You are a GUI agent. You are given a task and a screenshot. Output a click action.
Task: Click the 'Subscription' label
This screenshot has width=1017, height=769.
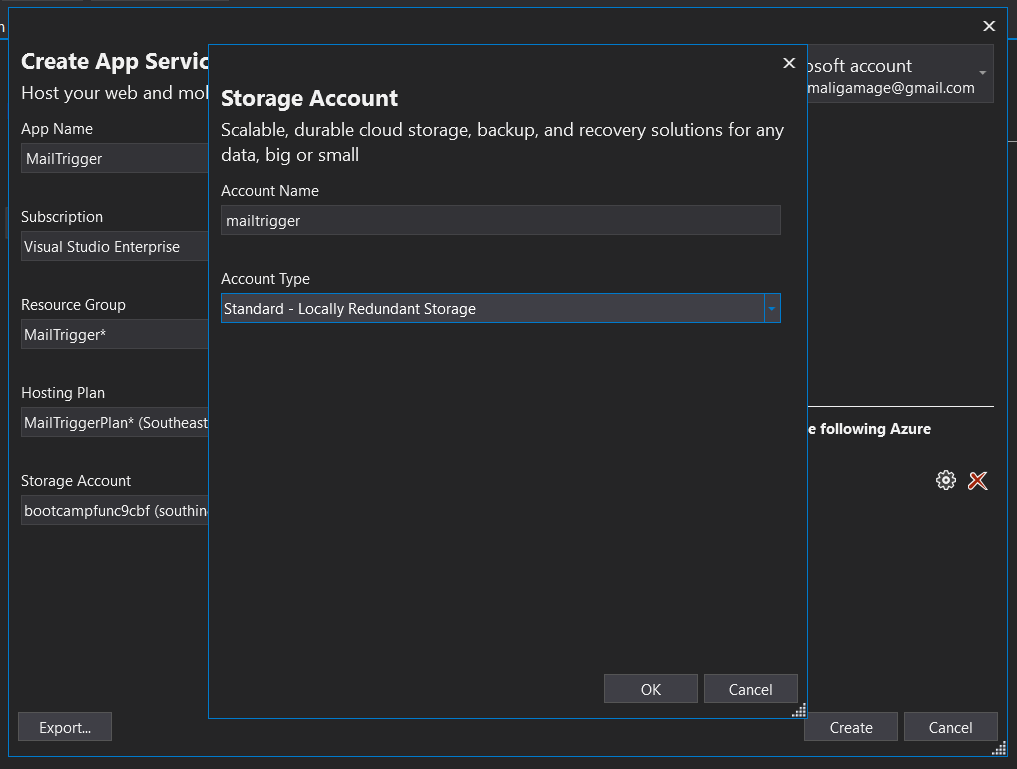(x=62, y=217)
